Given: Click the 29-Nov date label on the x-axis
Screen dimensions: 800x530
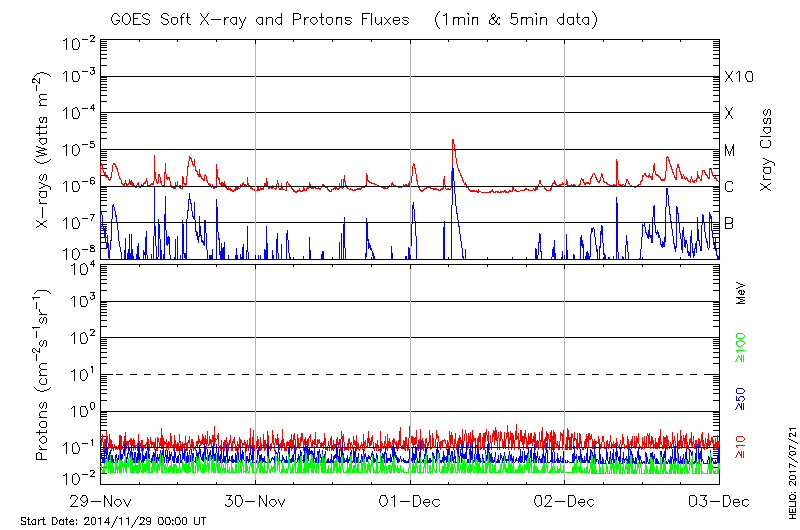Looking at the screenshot, I should tap(101, 500).
